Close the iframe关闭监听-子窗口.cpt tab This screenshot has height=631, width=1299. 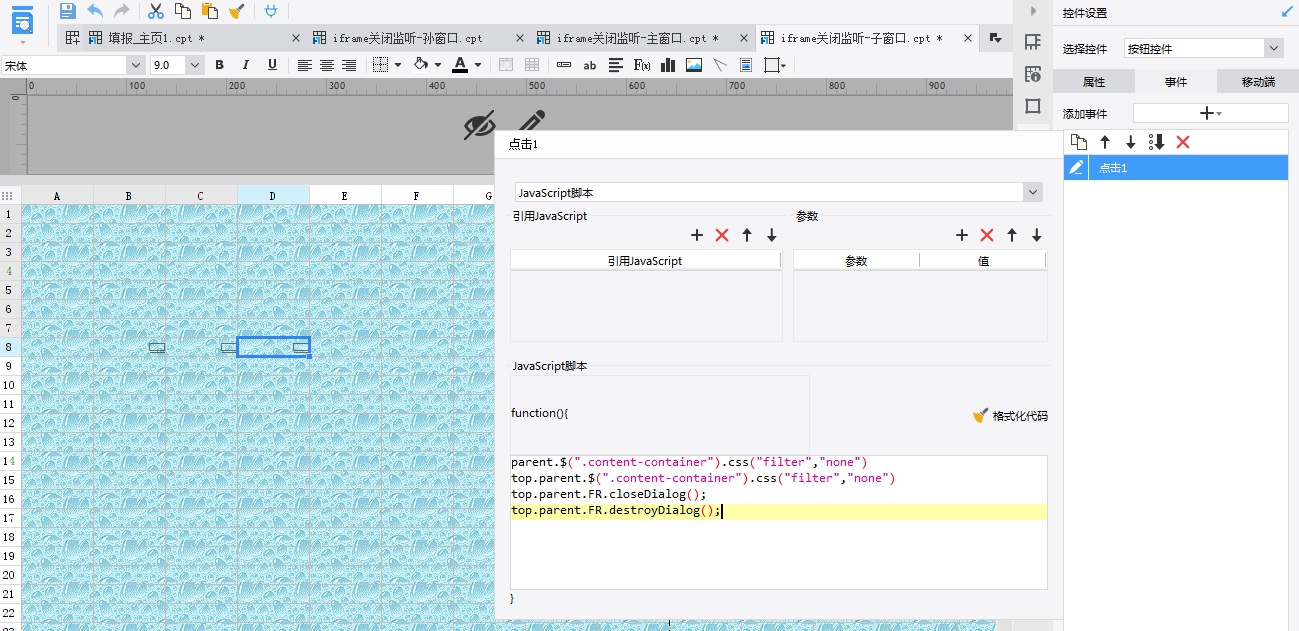(967, 38)
